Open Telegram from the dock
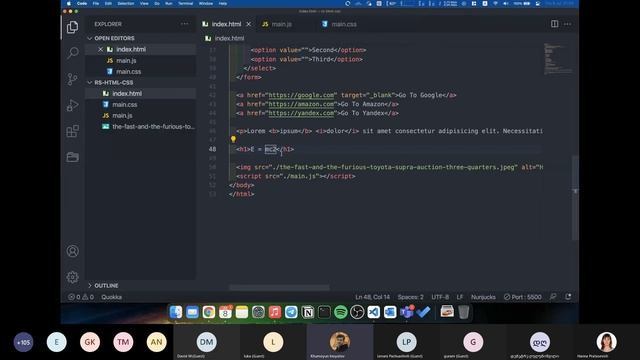This screenshot has width=640, height=360. click(291, 312)
